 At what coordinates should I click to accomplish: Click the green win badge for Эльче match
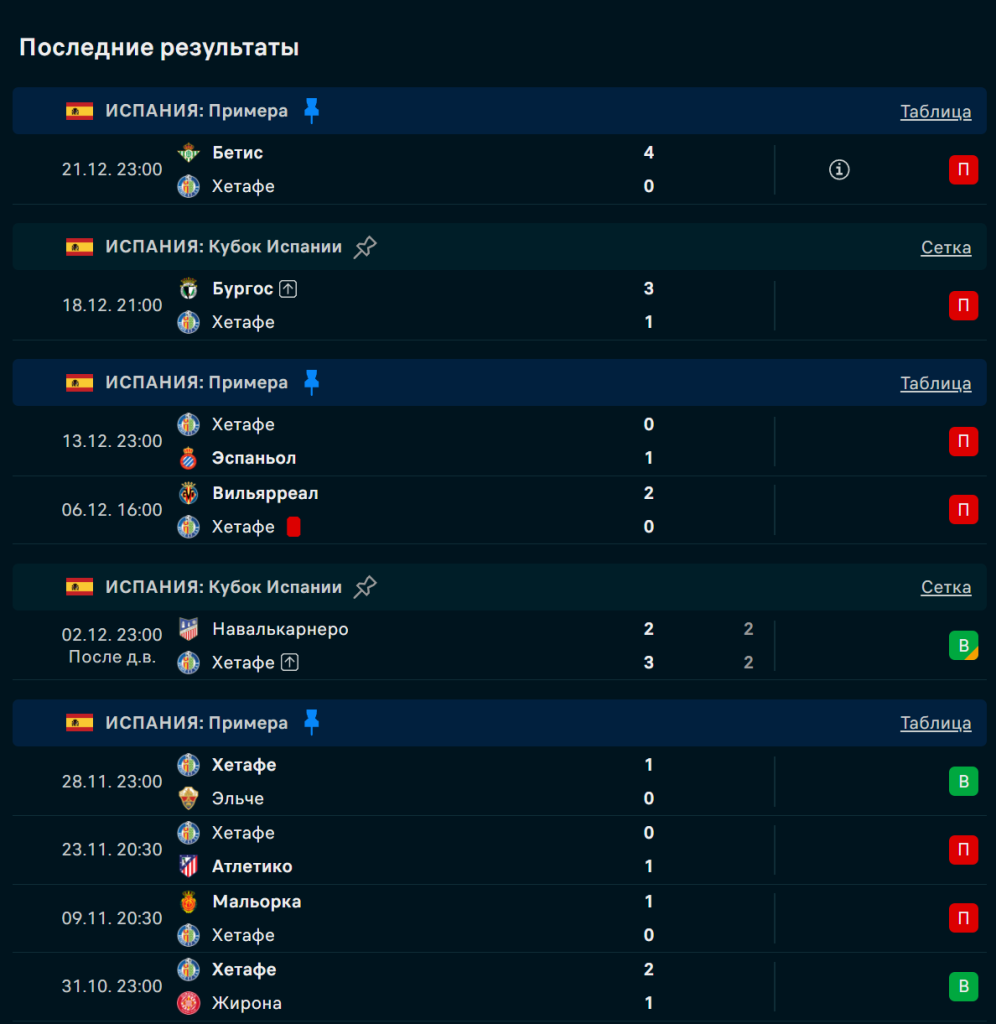pos(963,782)
